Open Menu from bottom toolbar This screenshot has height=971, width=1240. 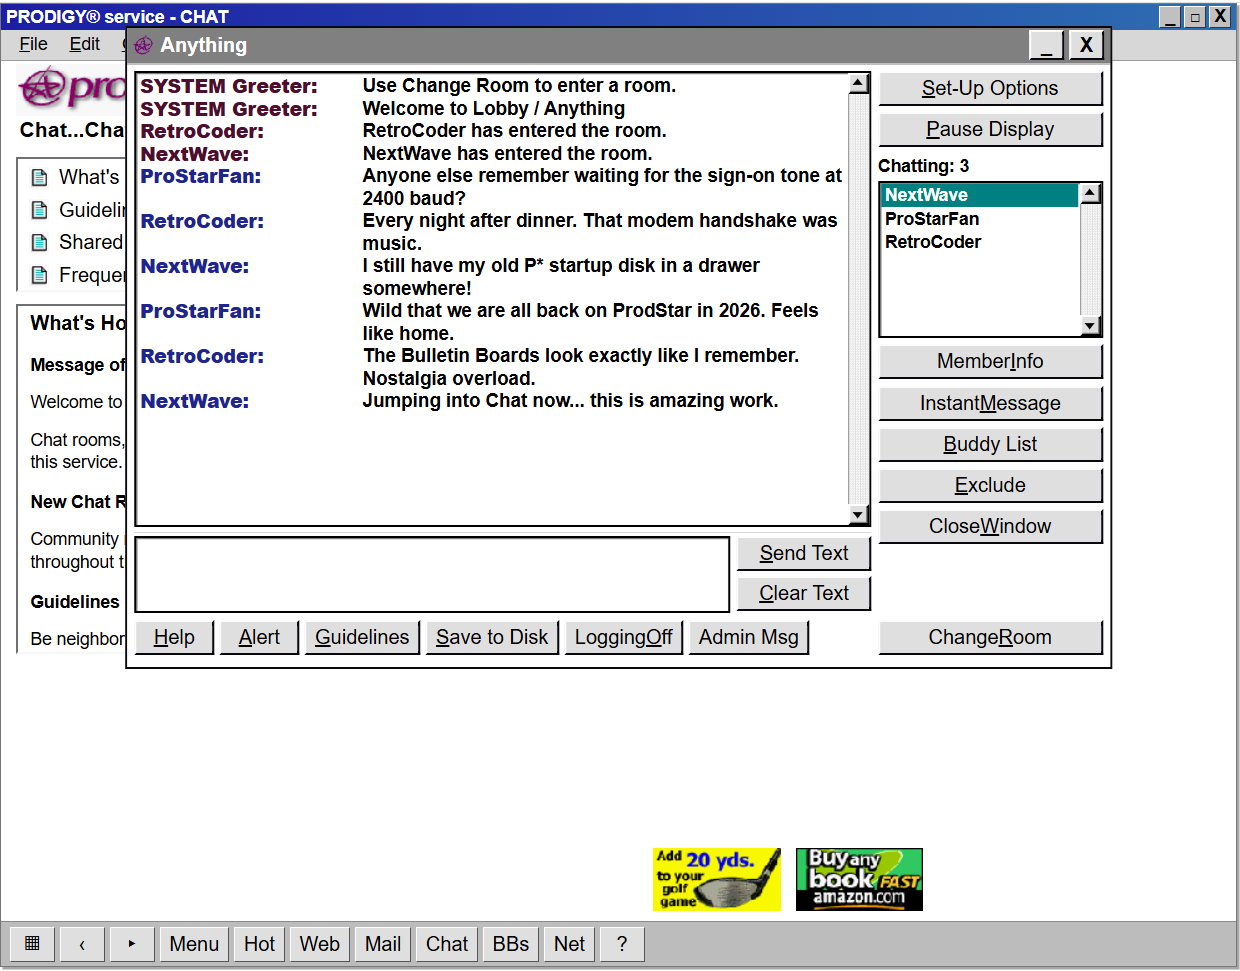(x=194, y=944)
